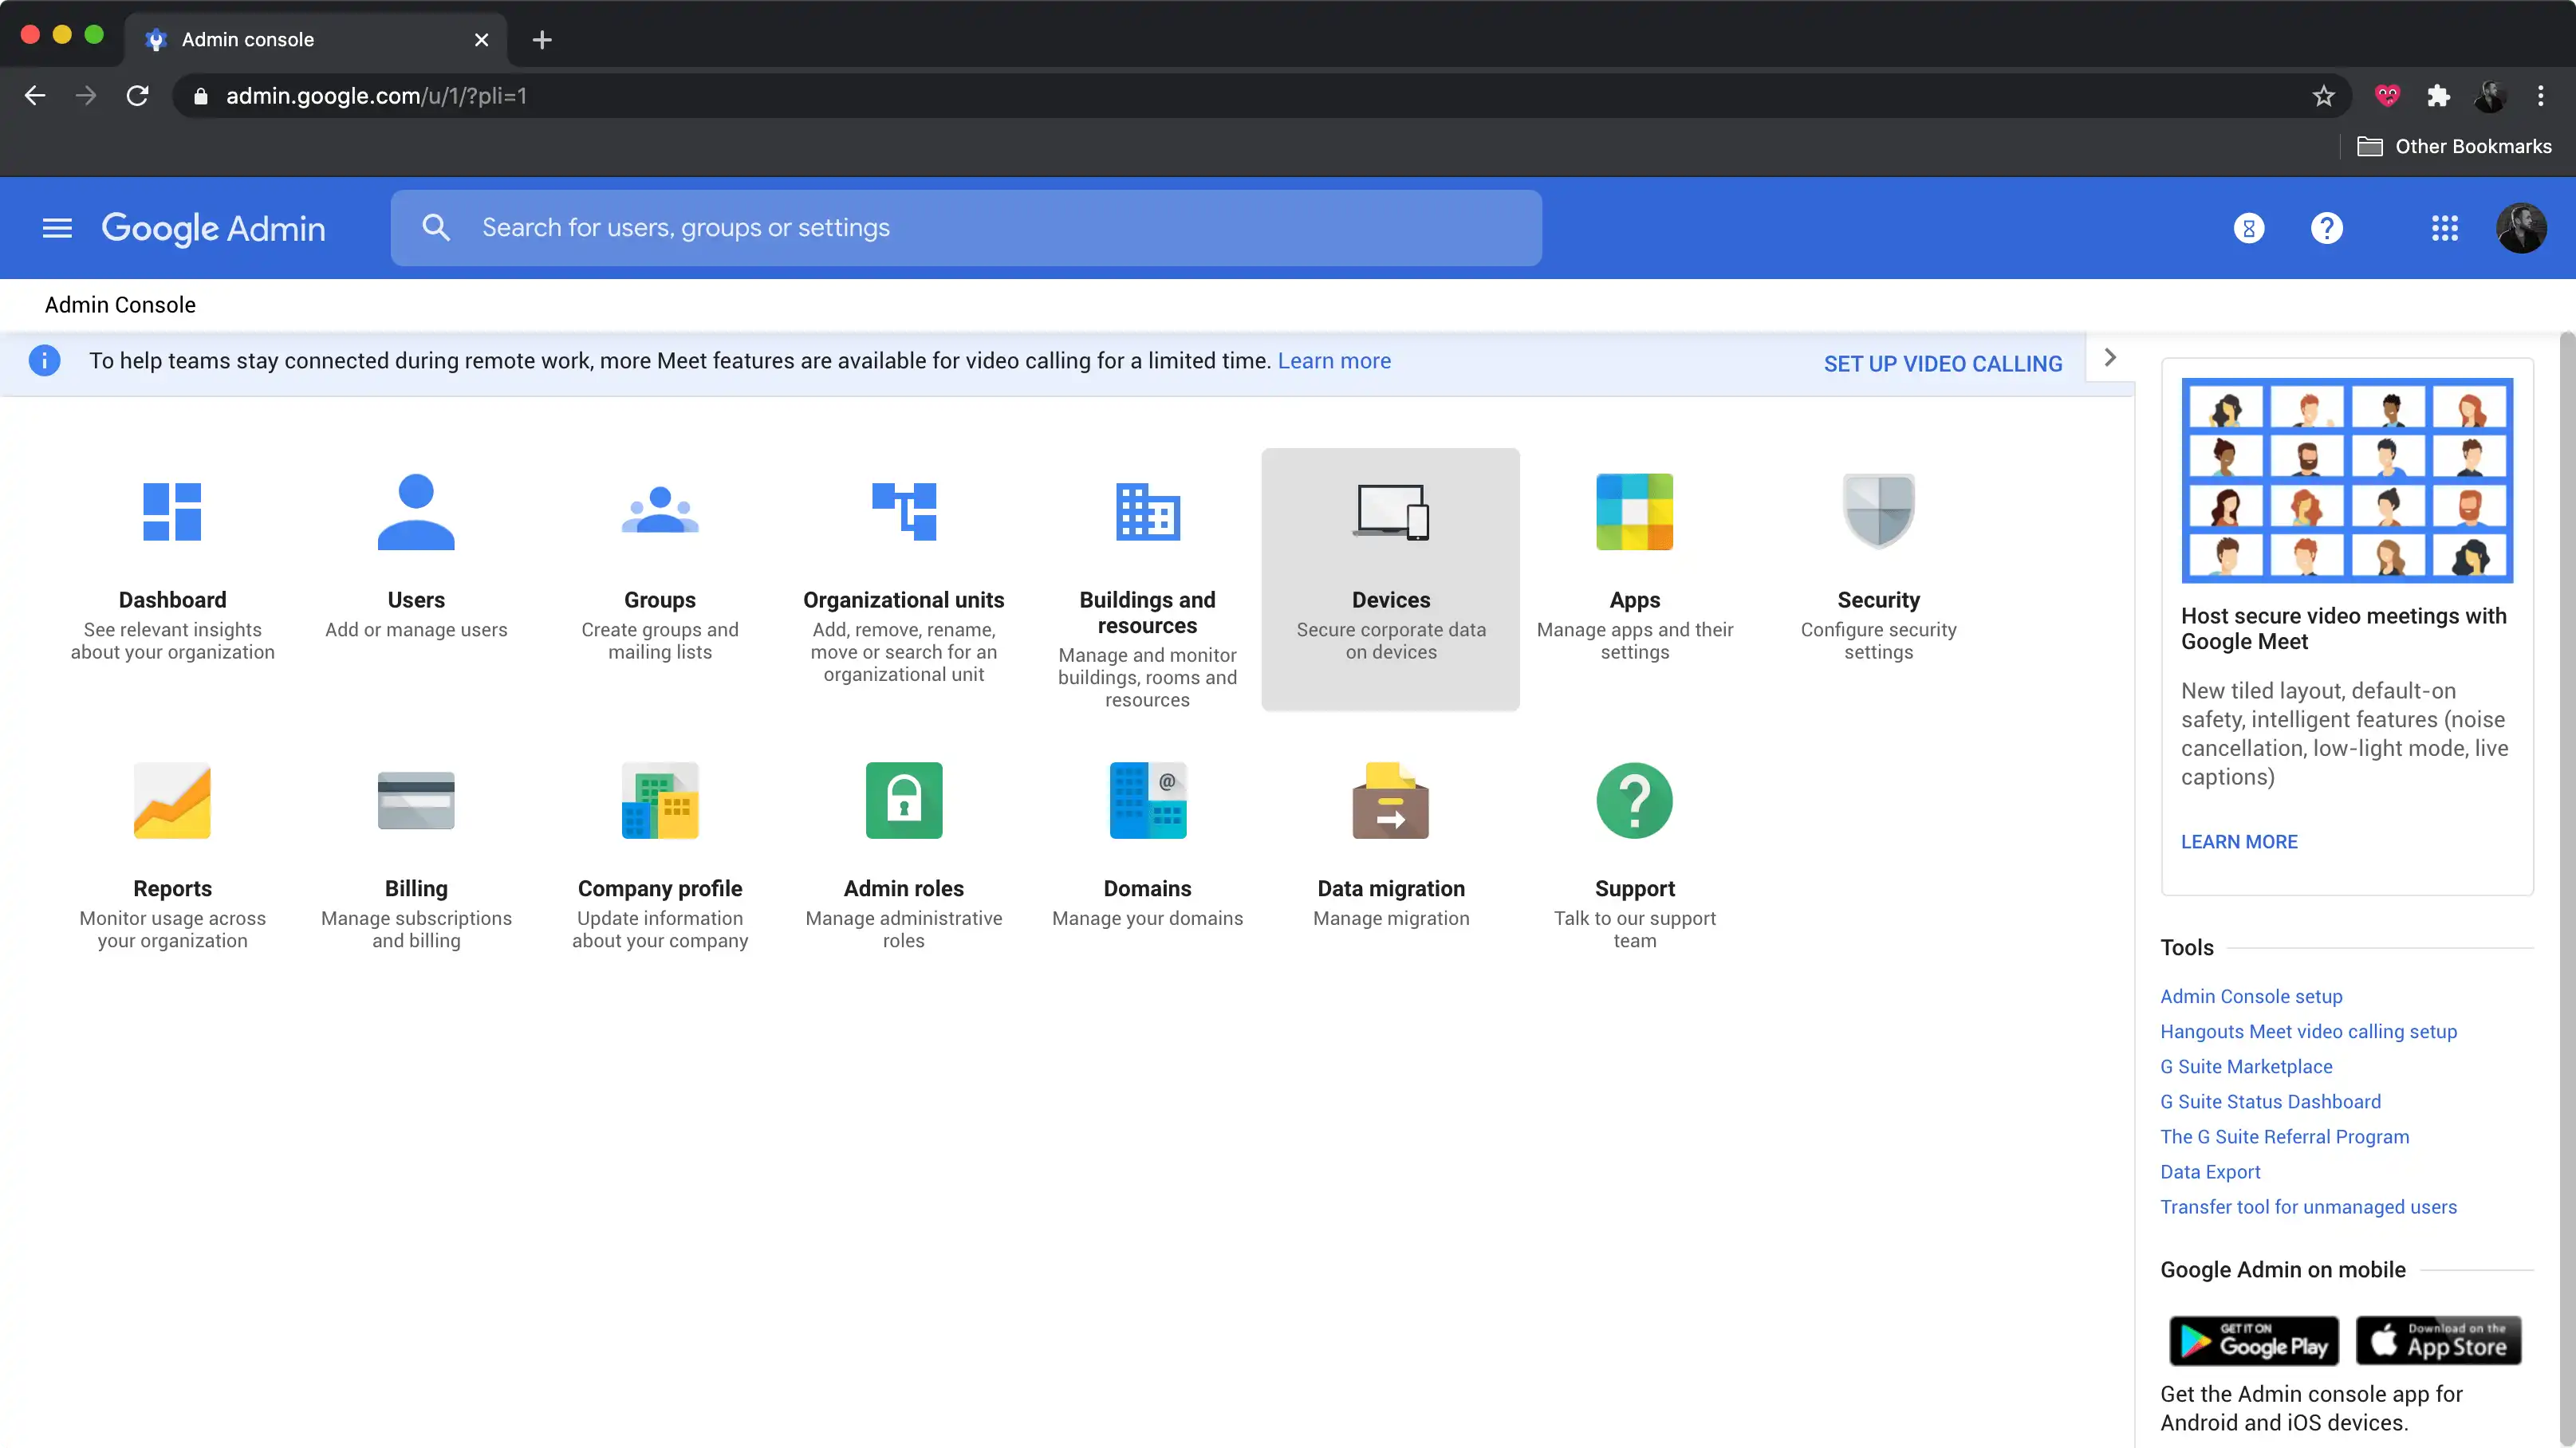Click the Download on the App Store badge
2576x1448 pixels.
pos(2439,1340)
